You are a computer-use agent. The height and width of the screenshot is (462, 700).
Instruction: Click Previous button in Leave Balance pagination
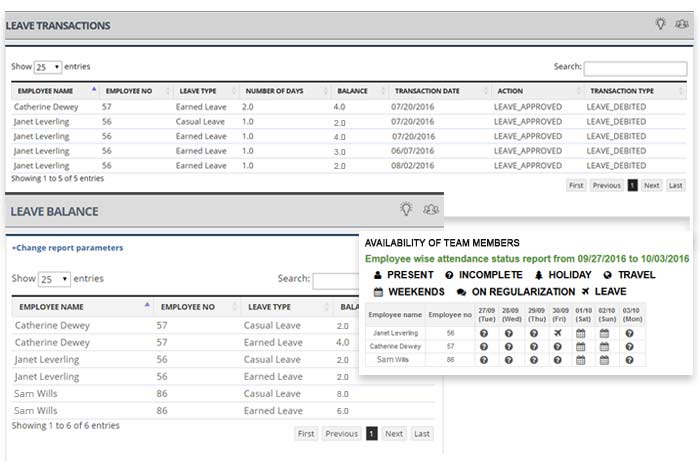(342, 433)
